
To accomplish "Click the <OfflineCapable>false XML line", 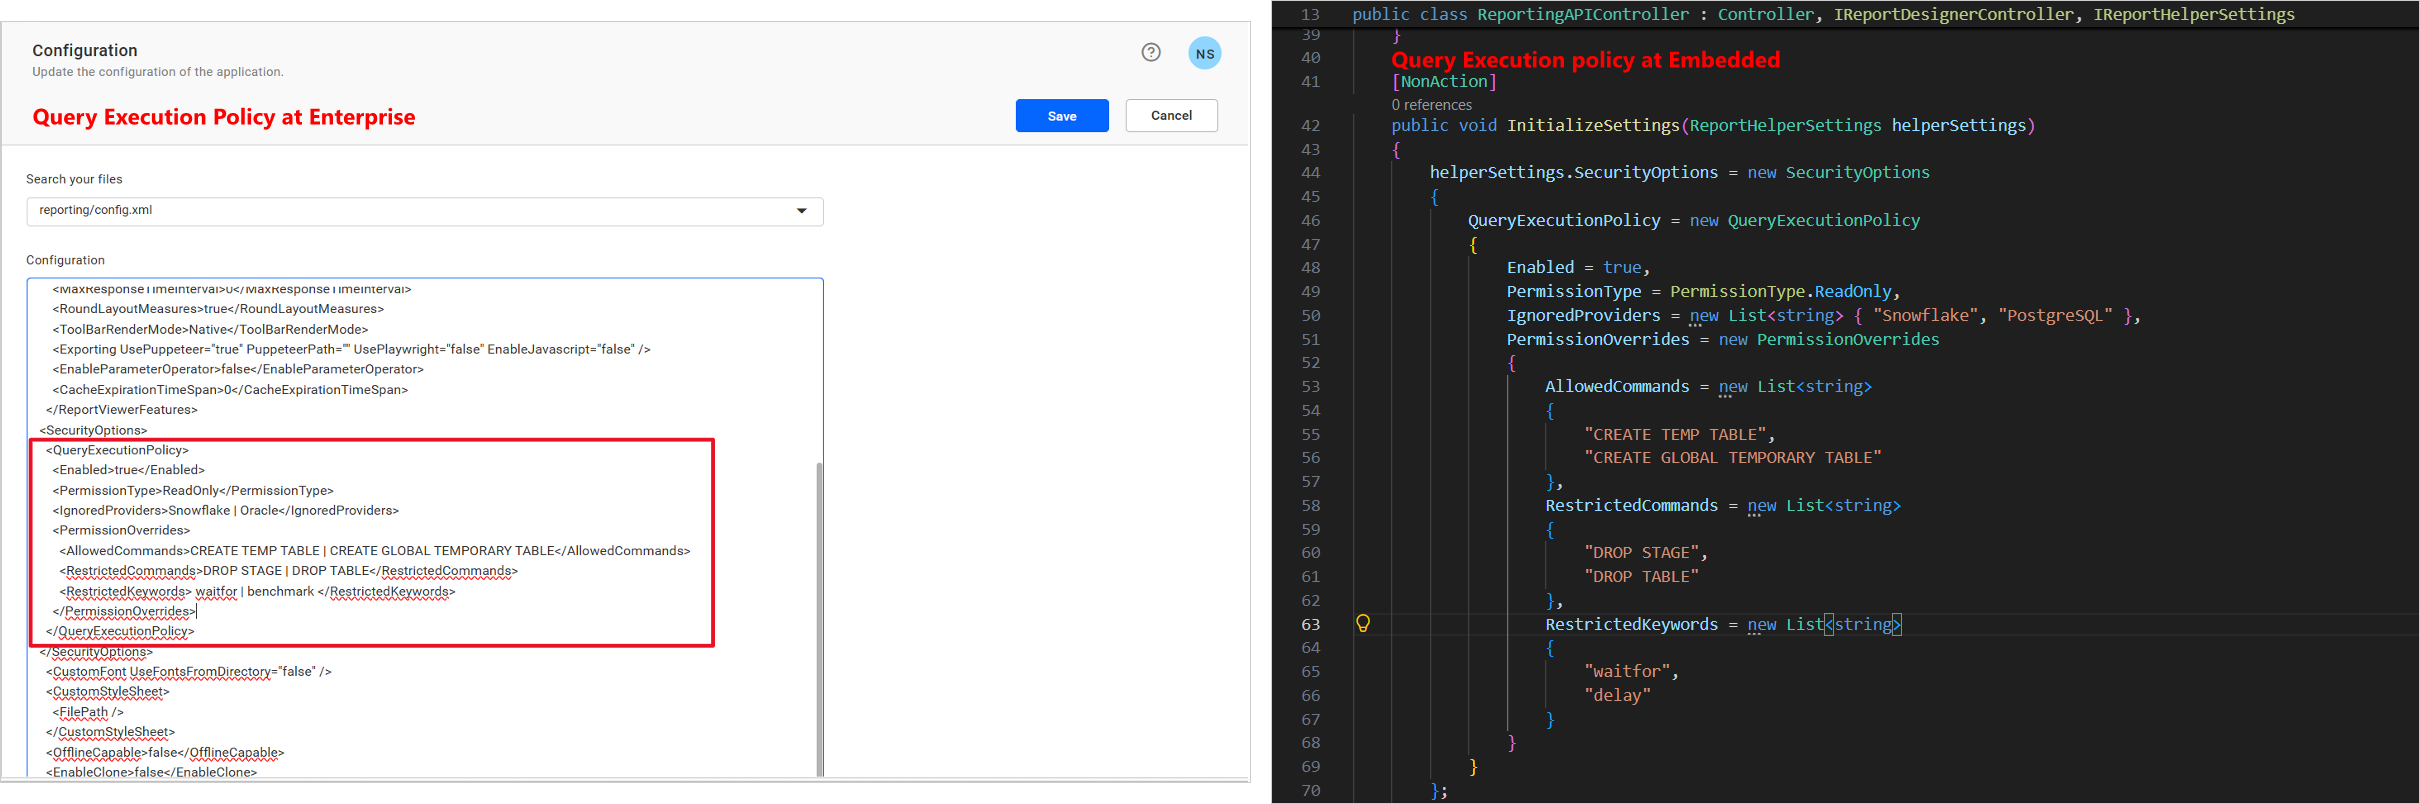I will 165,752.
